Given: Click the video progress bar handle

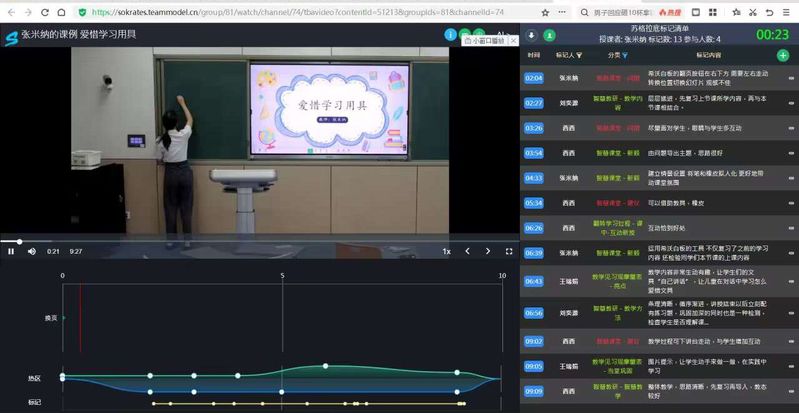Looking at the screenshot, I should pyautogui.click(x=18, y=241).
